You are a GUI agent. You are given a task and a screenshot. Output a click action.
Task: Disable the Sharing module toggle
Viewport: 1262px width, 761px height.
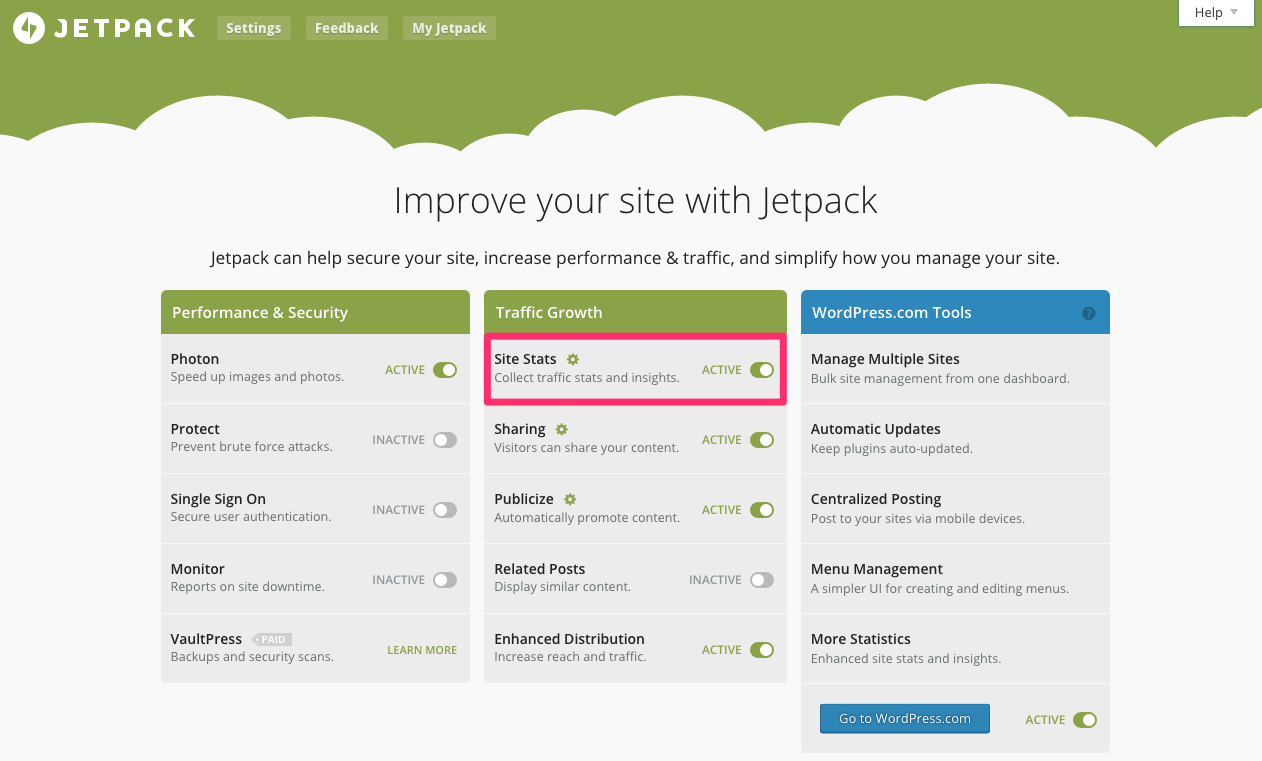coord(762,440)
